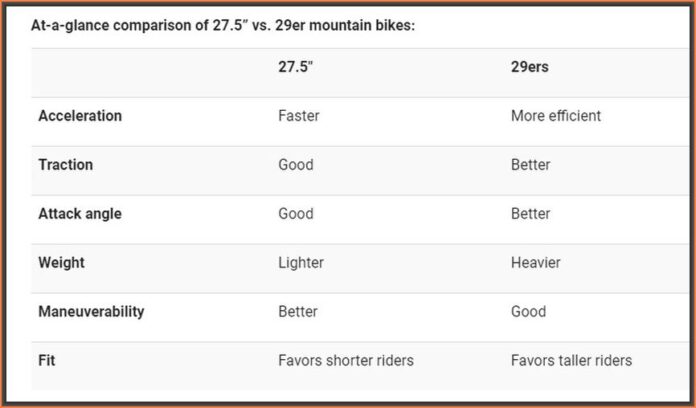Click the Heavier cell in Weight row
Screen dimensions: 696x408
(536, 263)
